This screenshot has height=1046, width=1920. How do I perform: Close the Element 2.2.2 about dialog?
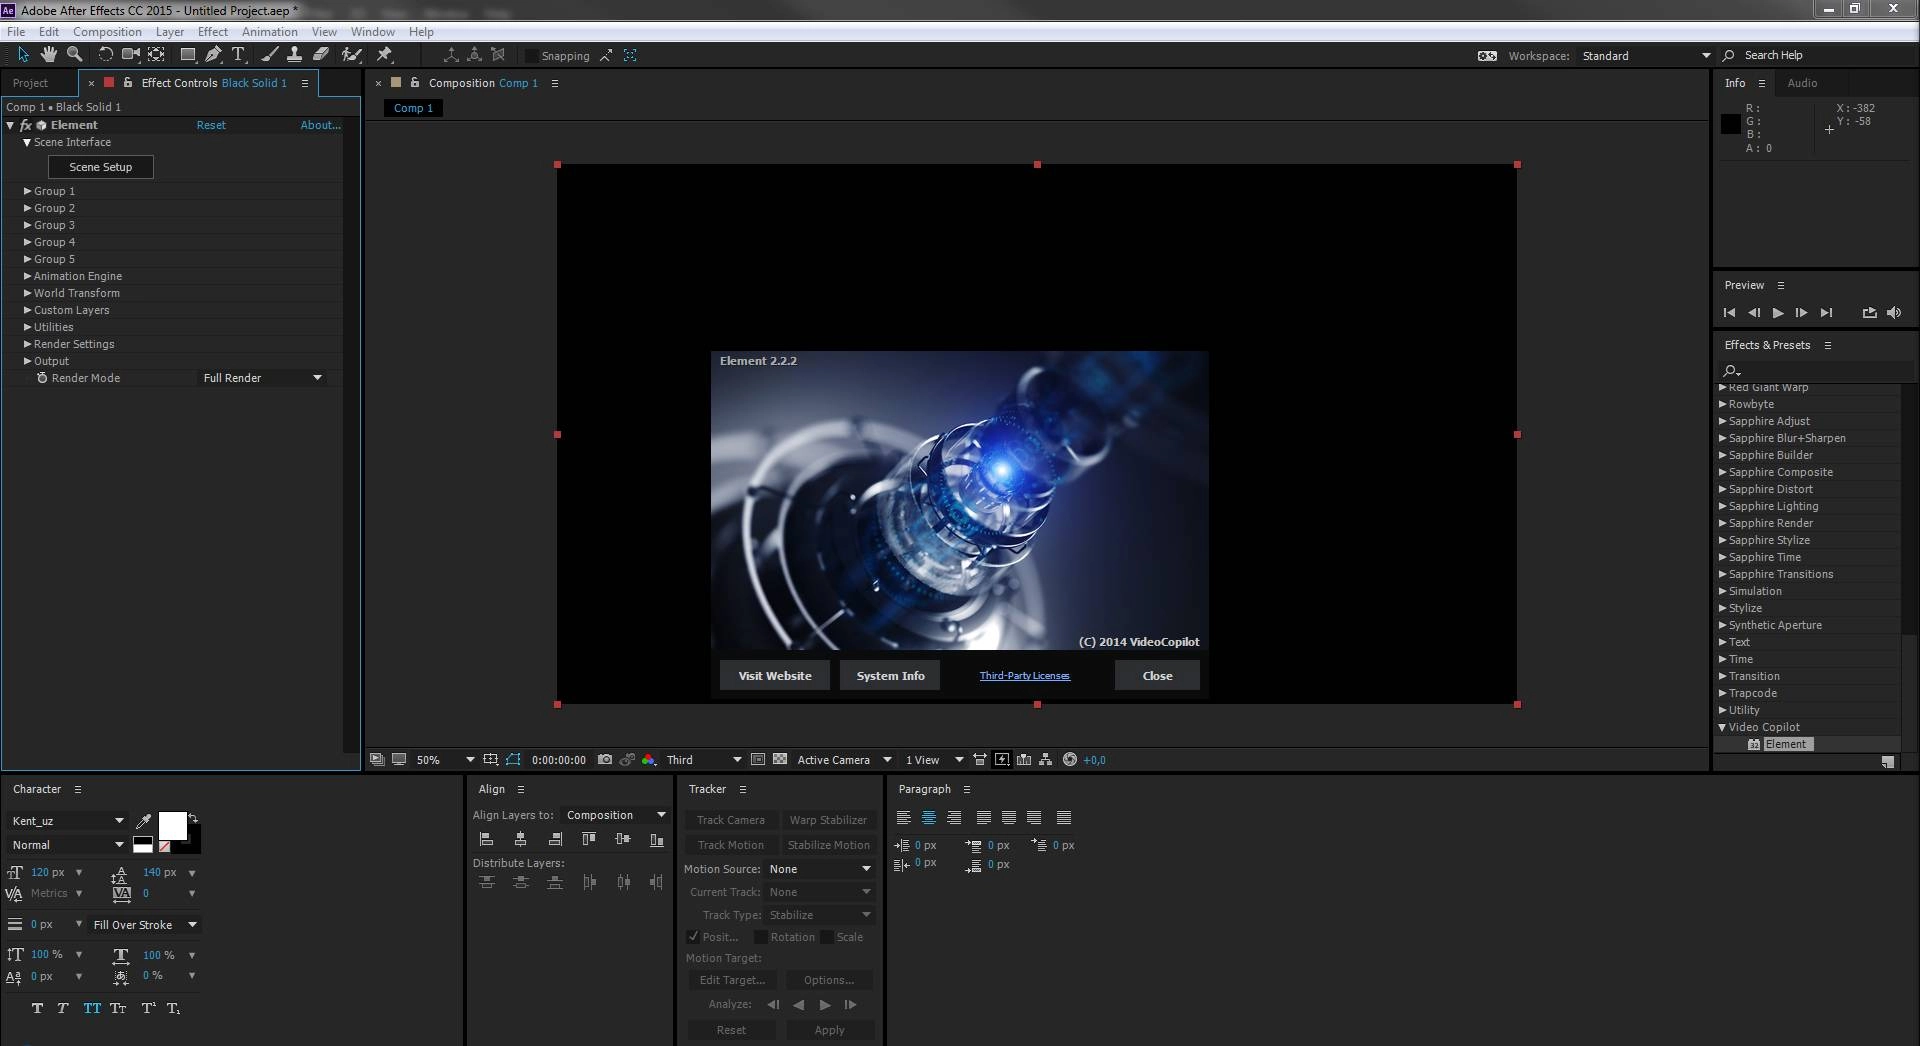point(1157,676)
